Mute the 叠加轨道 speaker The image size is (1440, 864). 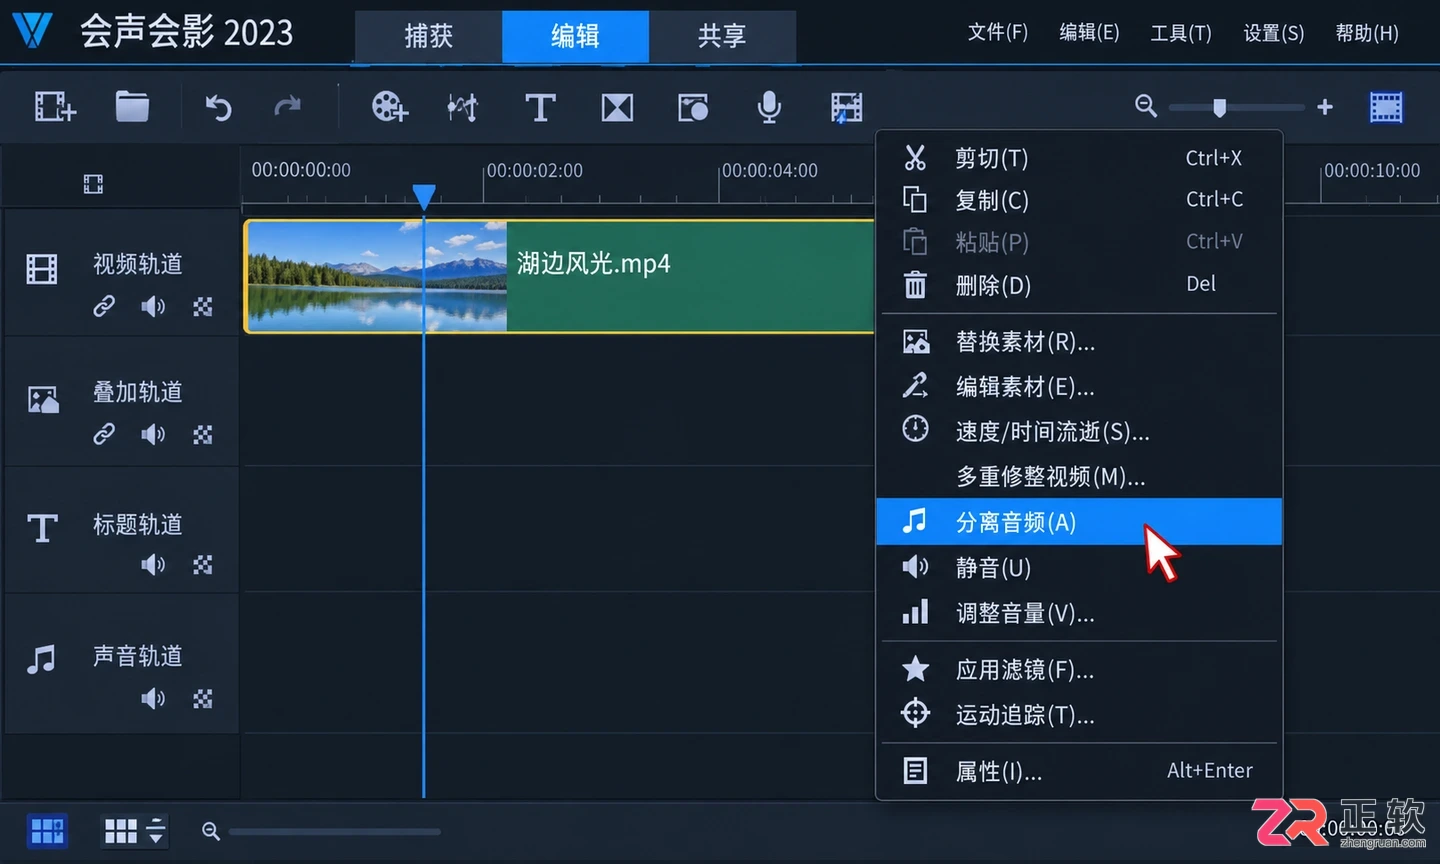click(153, 434)
